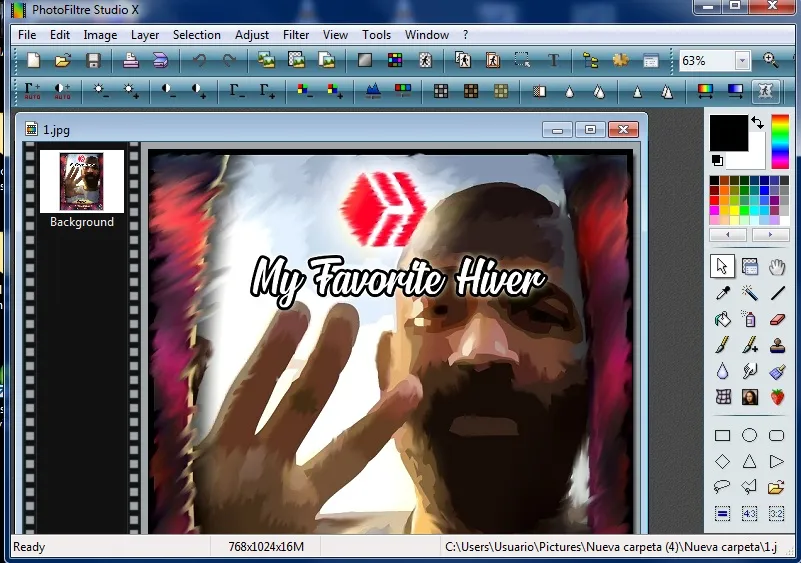801x563 pixels.
Task: Select the Fill paint bucket tool
Action: 722,319
